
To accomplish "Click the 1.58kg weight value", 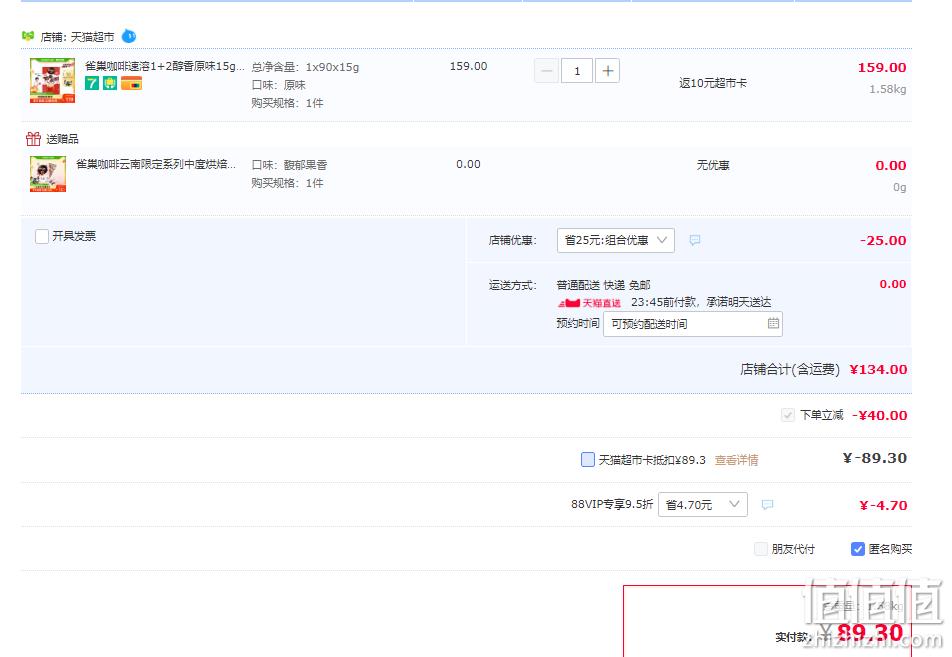I will [x=888, y=89].
